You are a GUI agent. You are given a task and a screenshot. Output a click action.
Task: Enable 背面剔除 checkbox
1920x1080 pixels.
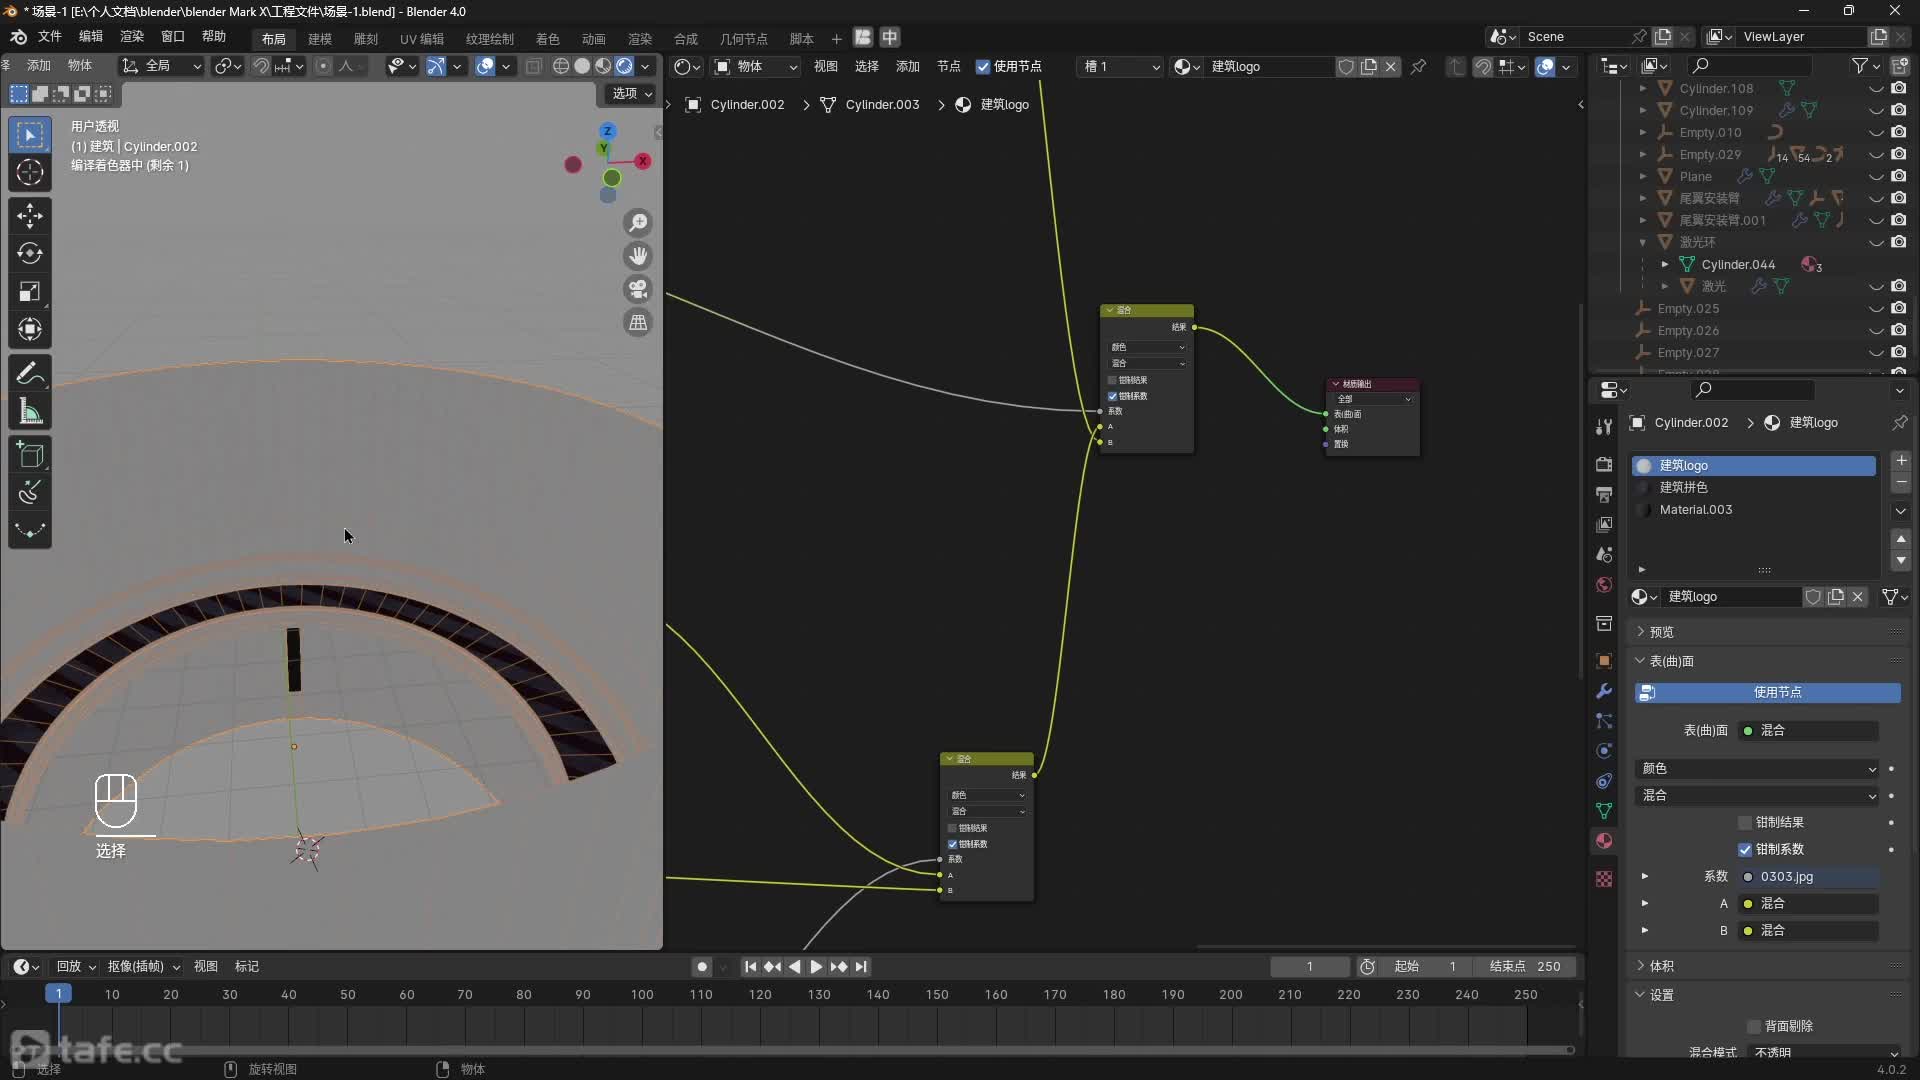[1753, 1027]
